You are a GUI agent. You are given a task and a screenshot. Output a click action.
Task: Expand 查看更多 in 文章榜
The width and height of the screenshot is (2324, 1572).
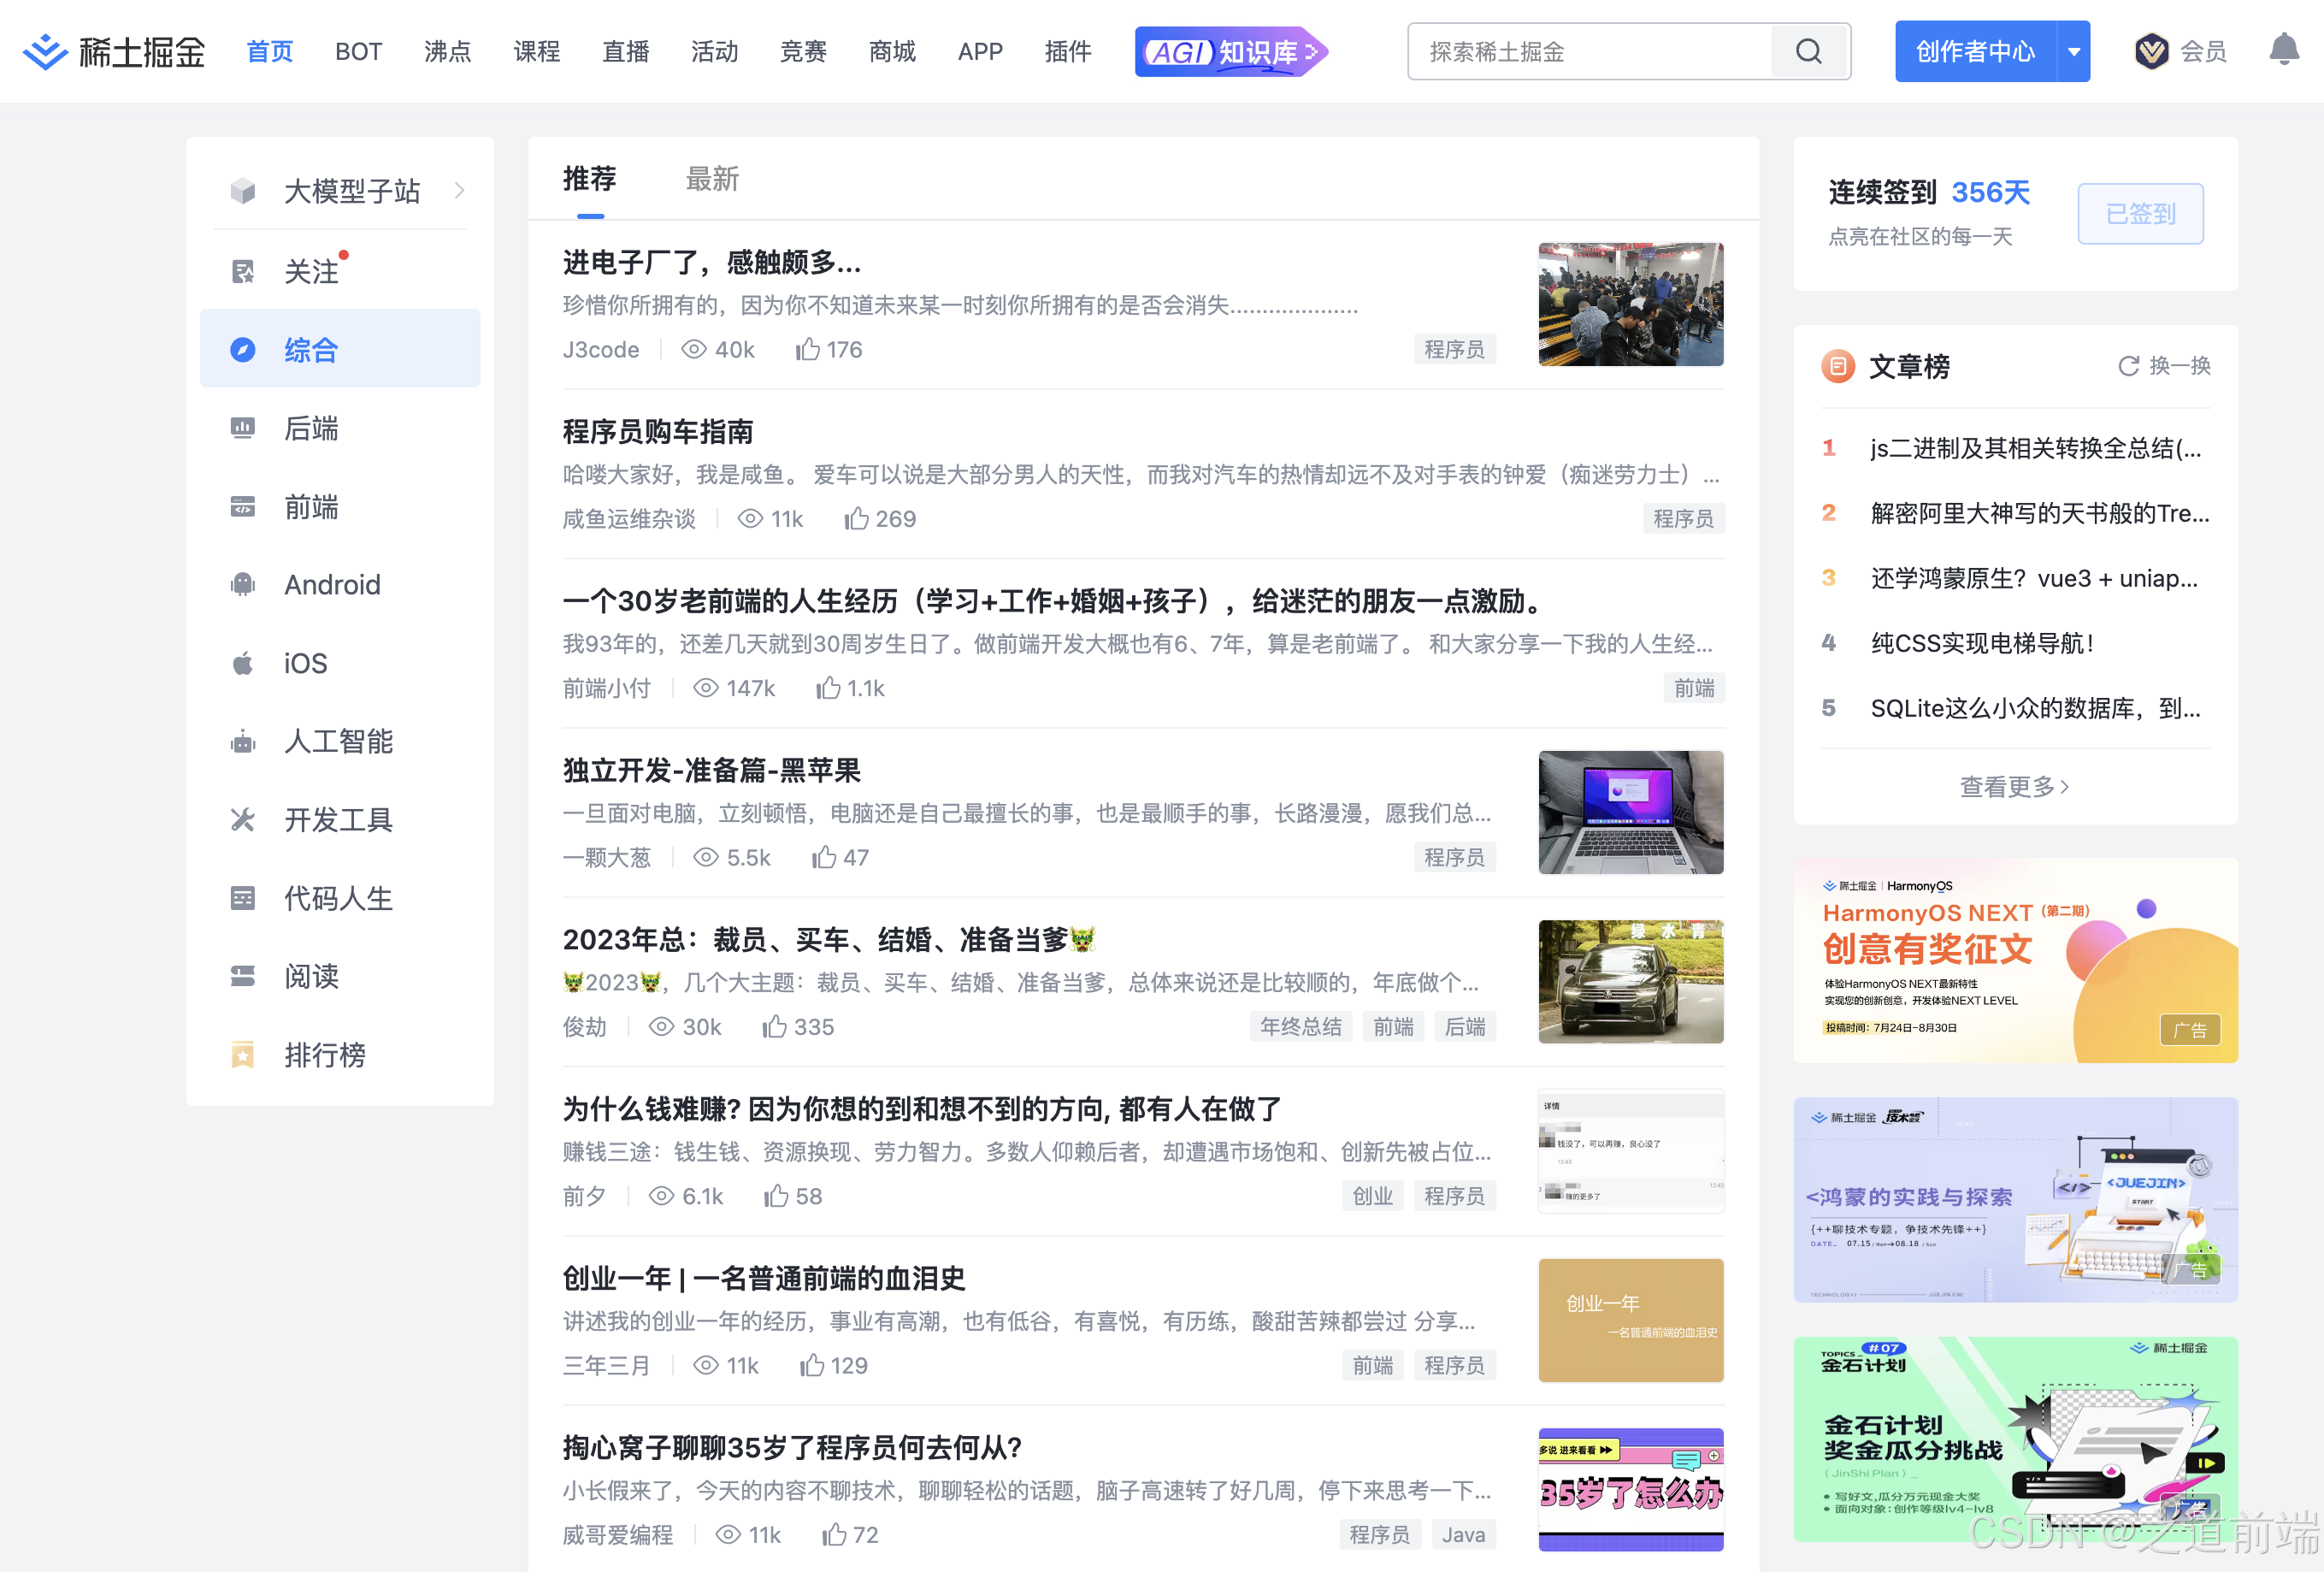point(2014,786)
